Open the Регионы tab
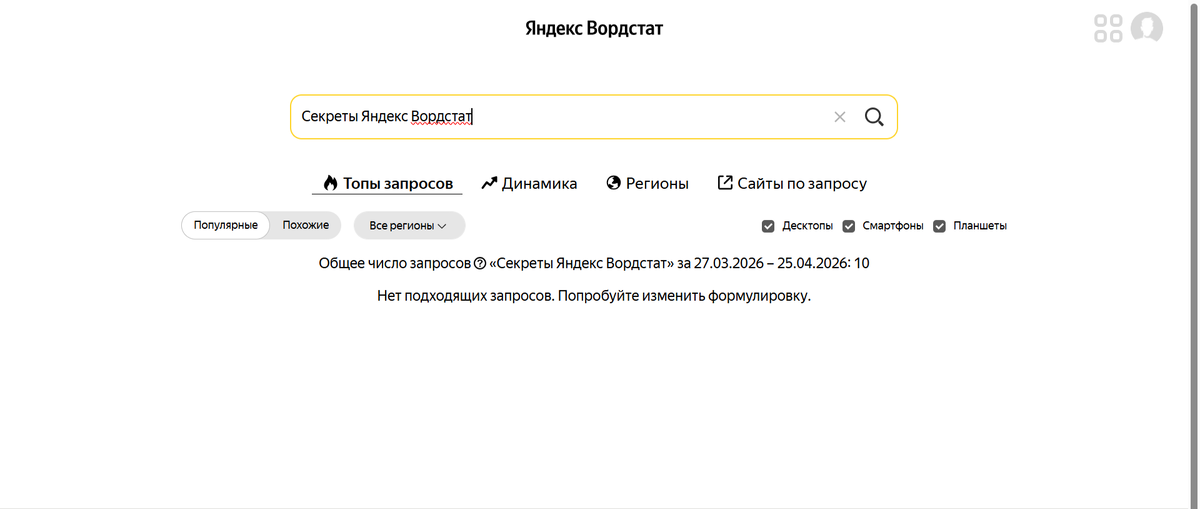1200x509 pixels. (x=648, y=183)
